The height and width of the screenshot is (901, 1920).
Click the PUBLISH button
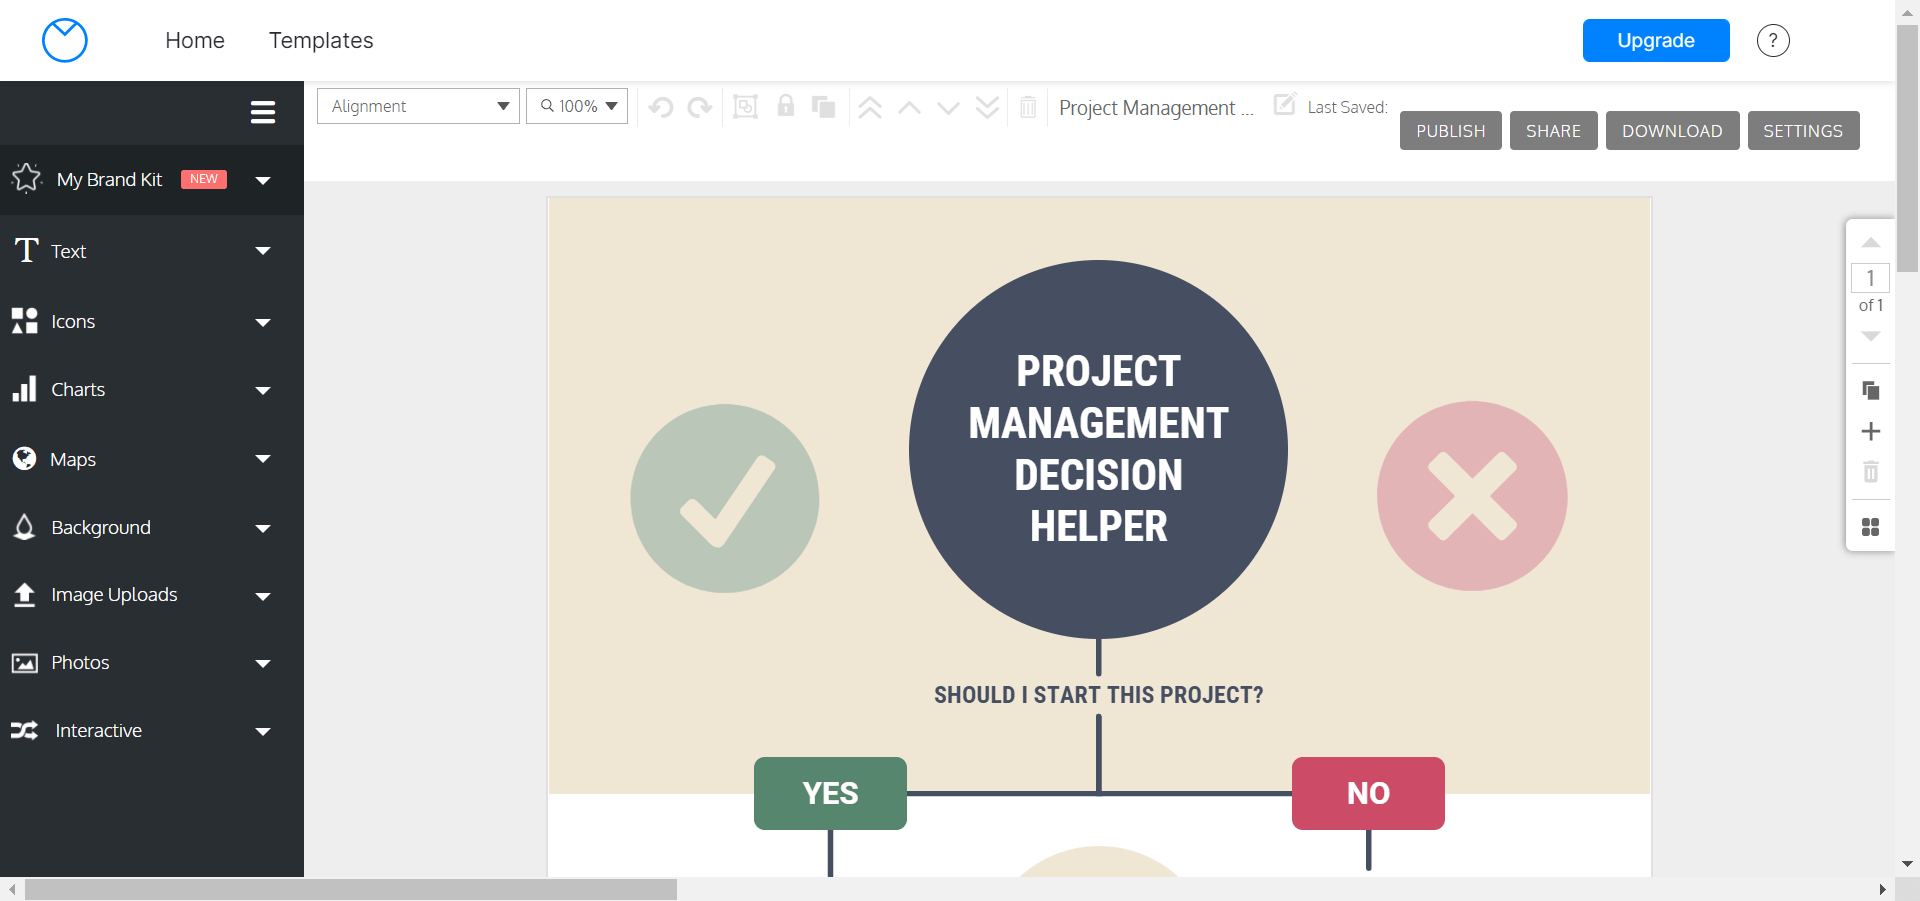click(x=1451, y=131)
